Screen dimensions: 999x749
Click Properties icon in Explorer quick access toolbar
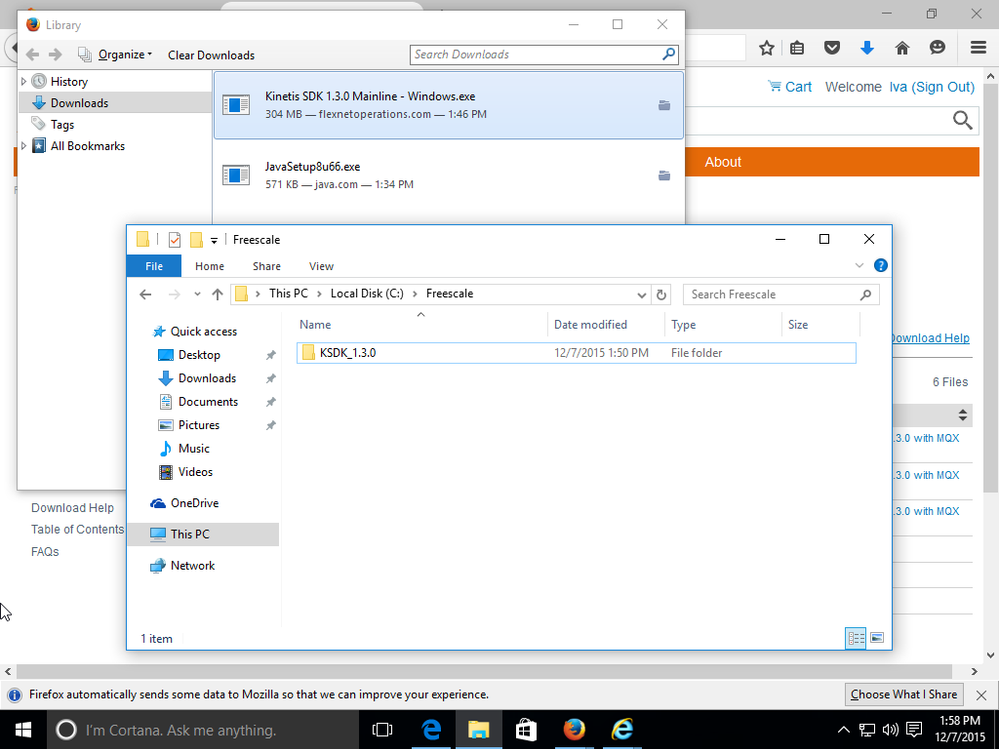[175, 240]
